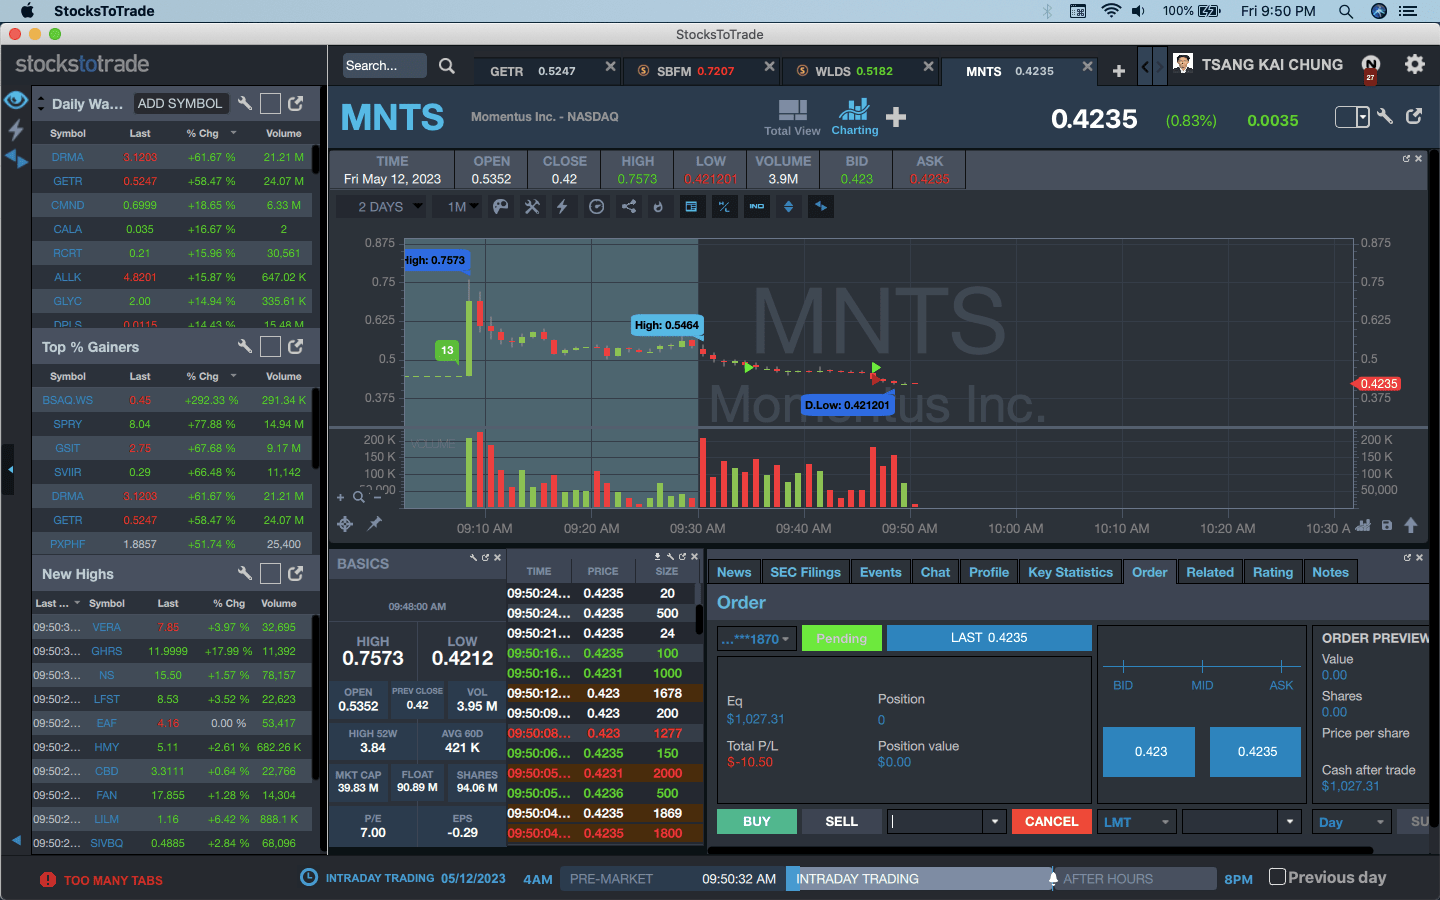
Task: Pop out the Daily Watchlist panel
Action: pos(296,103)
